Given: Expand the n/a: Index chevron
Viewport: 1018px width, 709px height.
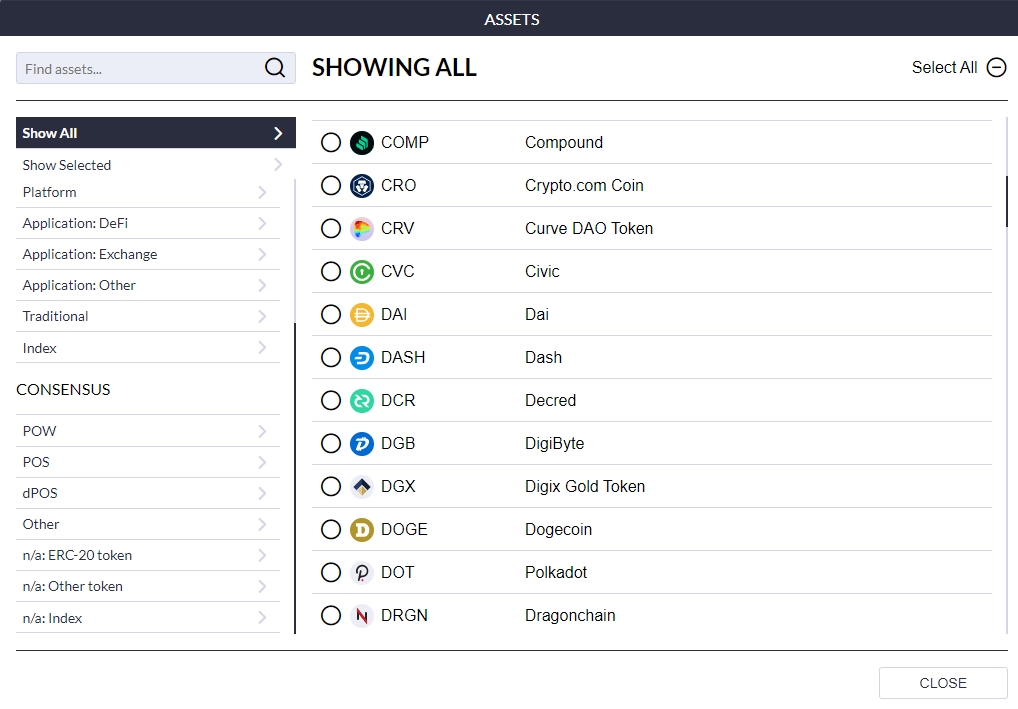Looking at the screenshot, I should coord(262,617).
